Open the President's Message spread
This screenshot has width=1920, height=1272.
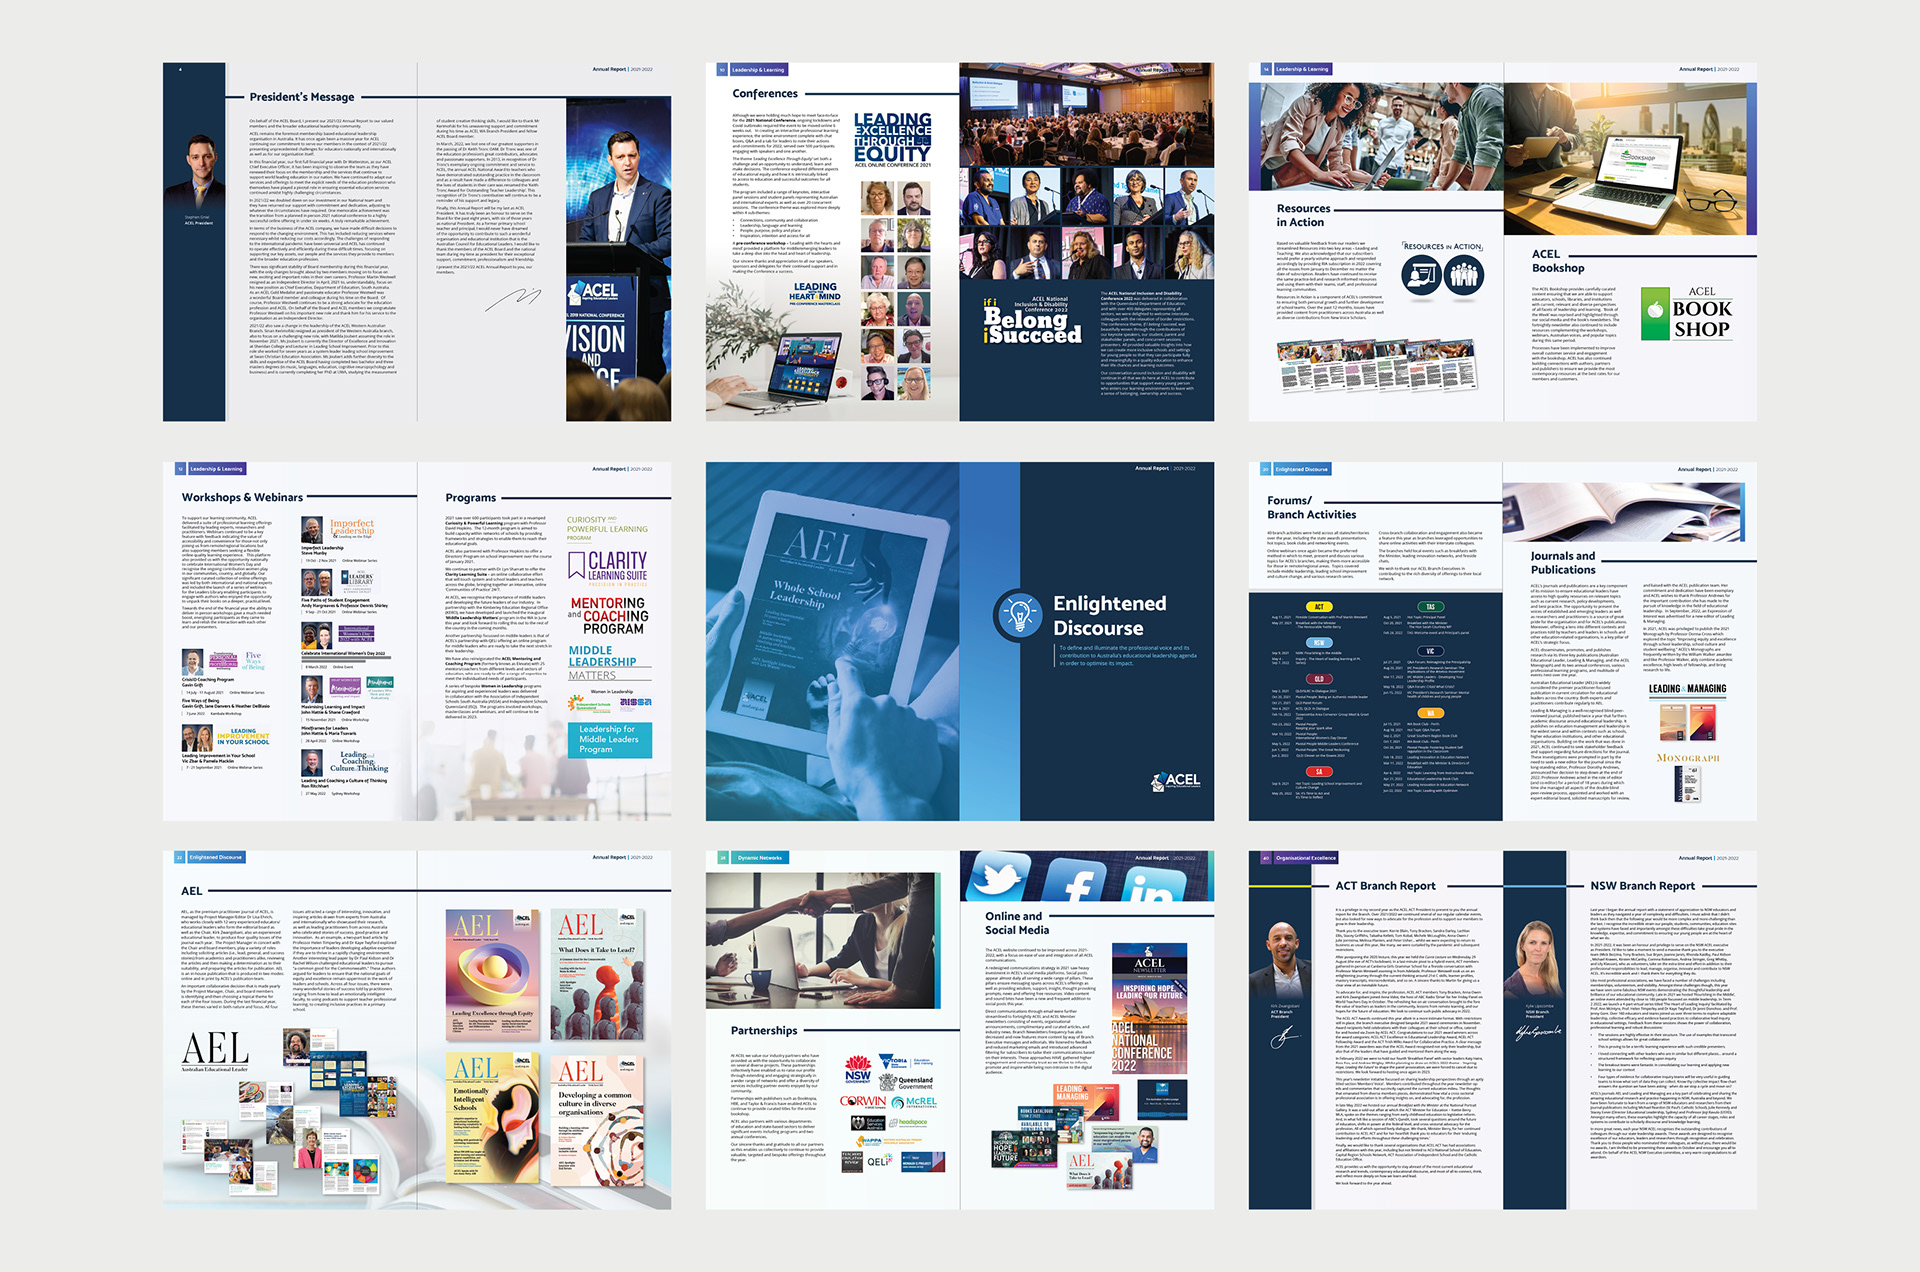point(417,242)
